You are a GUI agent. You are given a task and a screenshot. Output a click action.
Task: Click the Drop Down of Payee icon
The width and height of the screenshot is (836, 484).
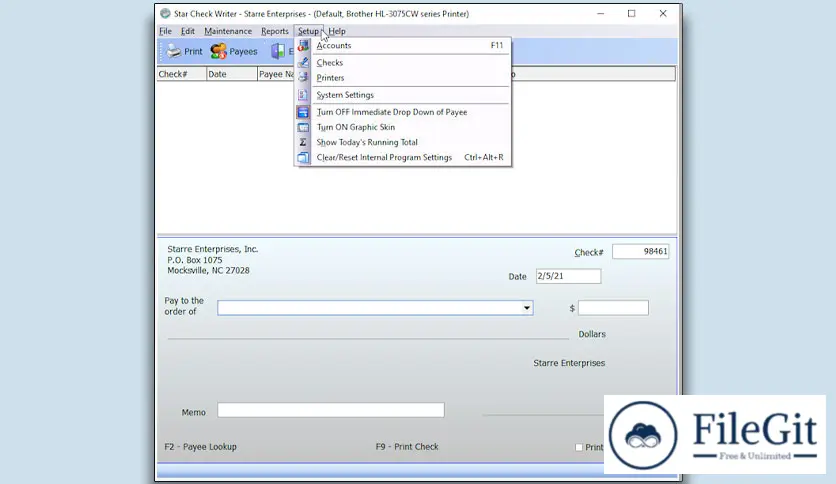[x=303, y=112]
